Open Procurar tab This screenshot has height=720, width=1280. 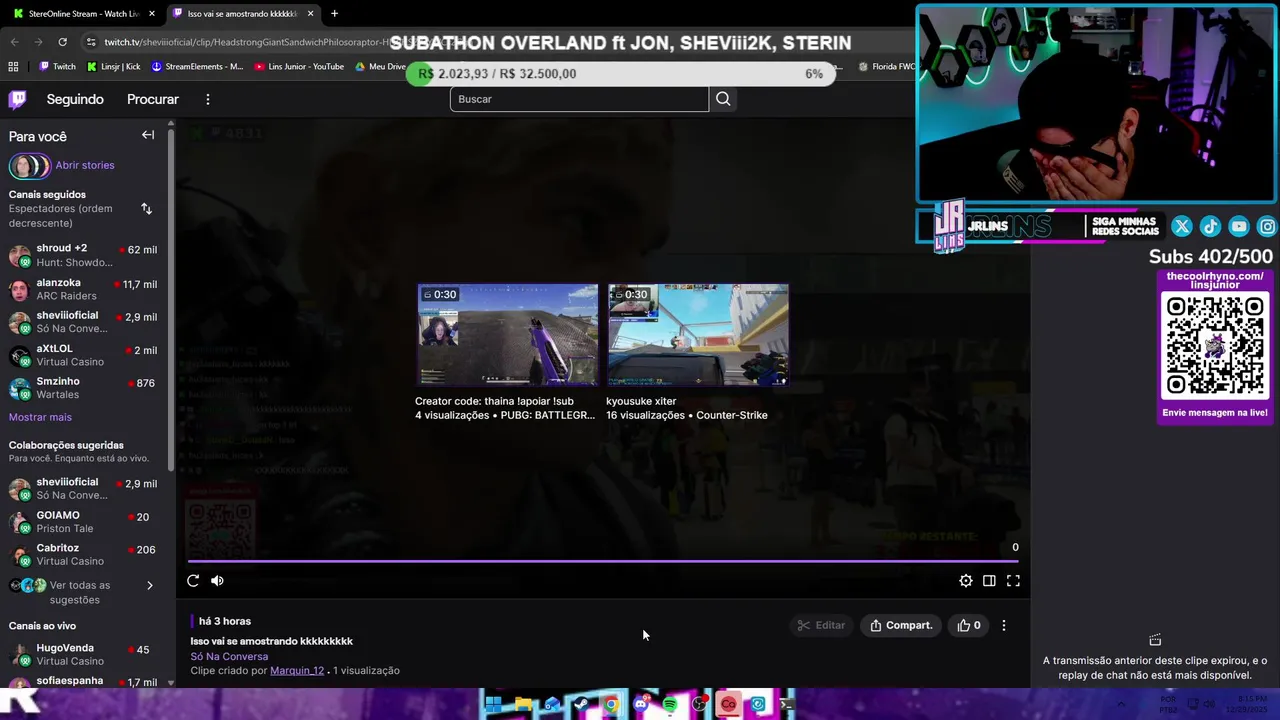(153, 99)
